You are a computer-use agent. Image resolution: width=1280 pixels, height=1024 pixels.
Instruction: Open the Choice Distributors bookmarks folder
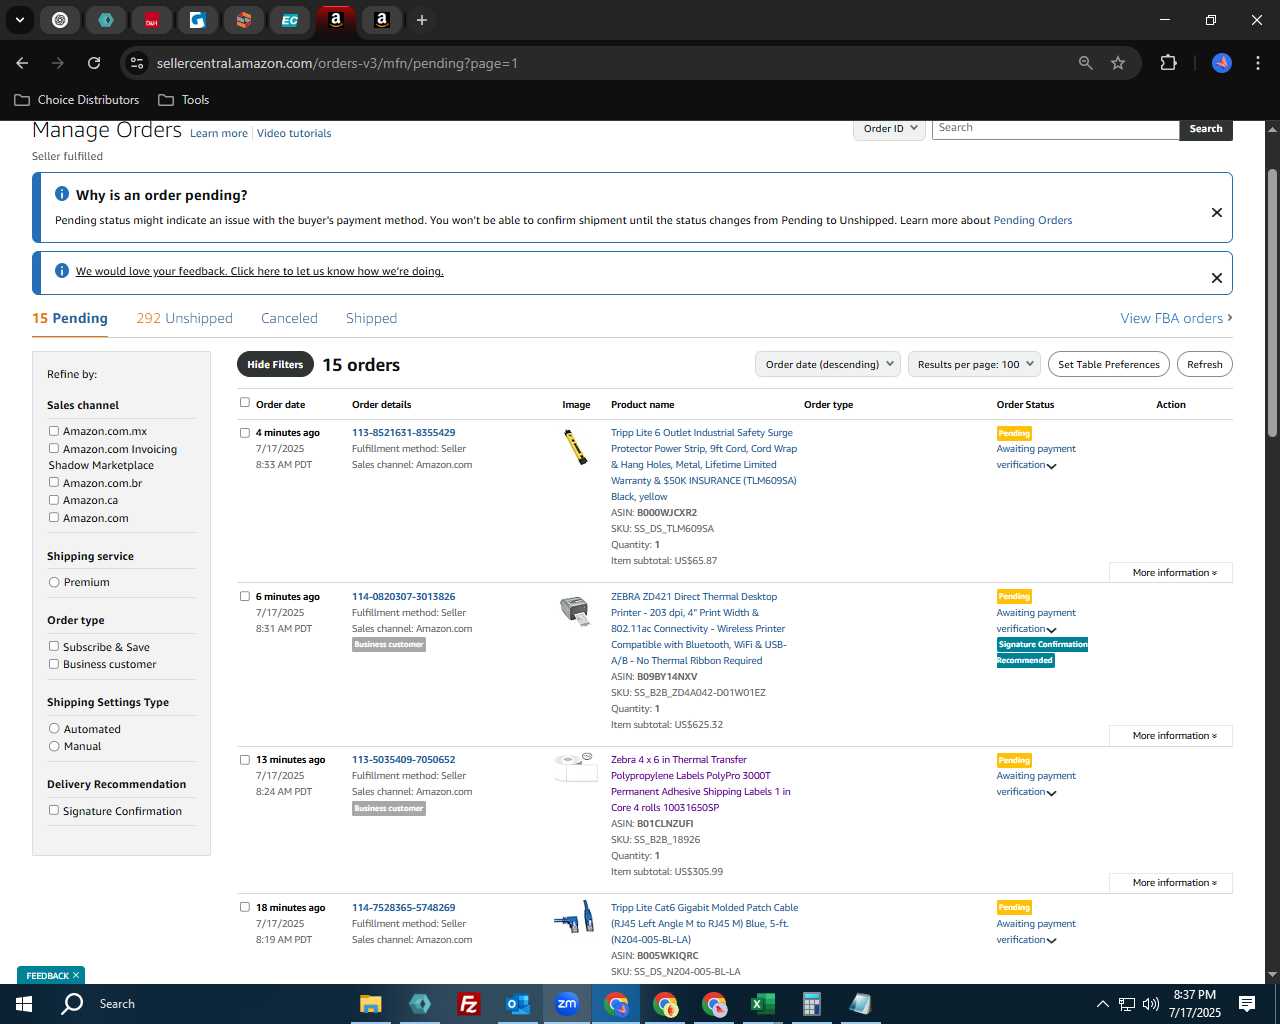(77, 100)
